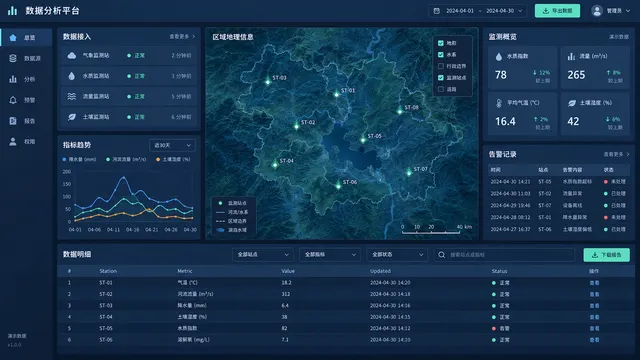Uncheck the second map layer checkbox (water system)
Screen dimensions: 640x360
[x=441, y=54]
